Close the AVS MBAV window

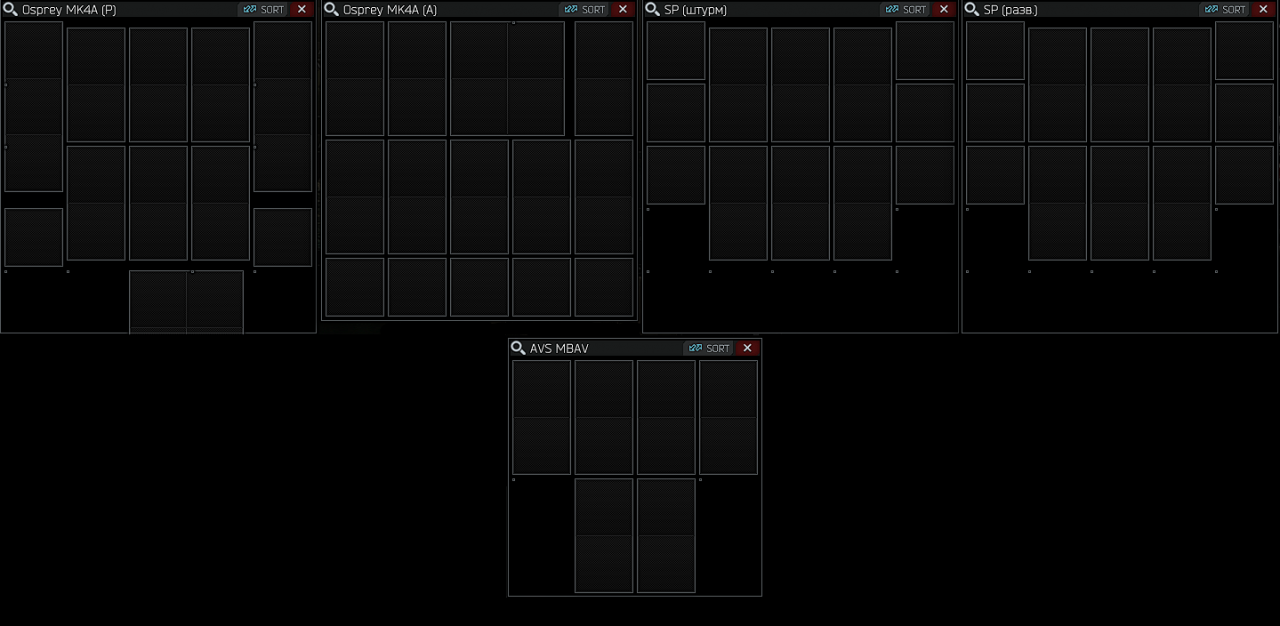[747, 348]
